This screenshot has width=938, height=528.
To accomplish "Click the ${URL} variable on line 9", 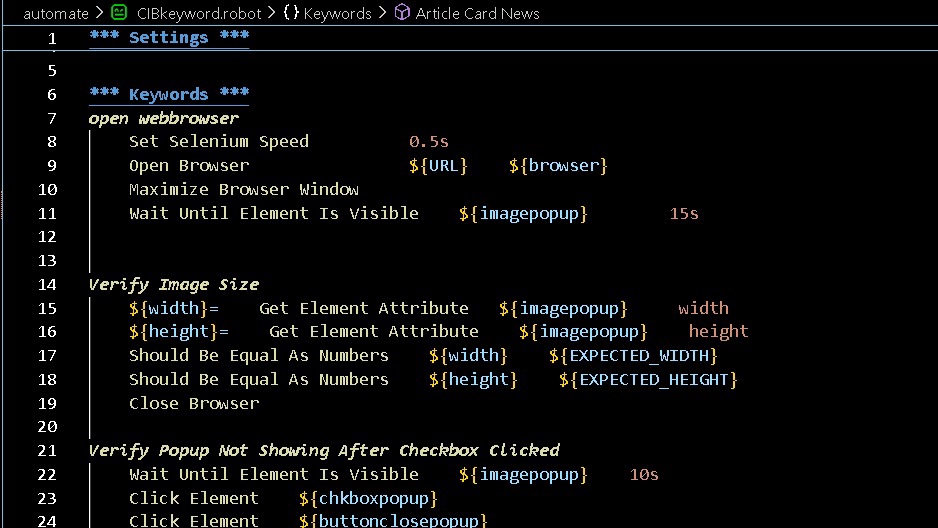I will [x=438, y=165].
